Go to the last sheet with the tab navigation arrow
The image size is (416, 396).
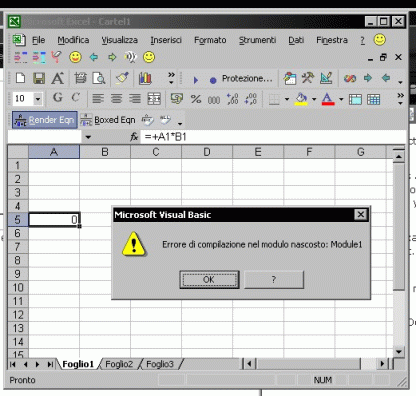(x=50, y=364)
